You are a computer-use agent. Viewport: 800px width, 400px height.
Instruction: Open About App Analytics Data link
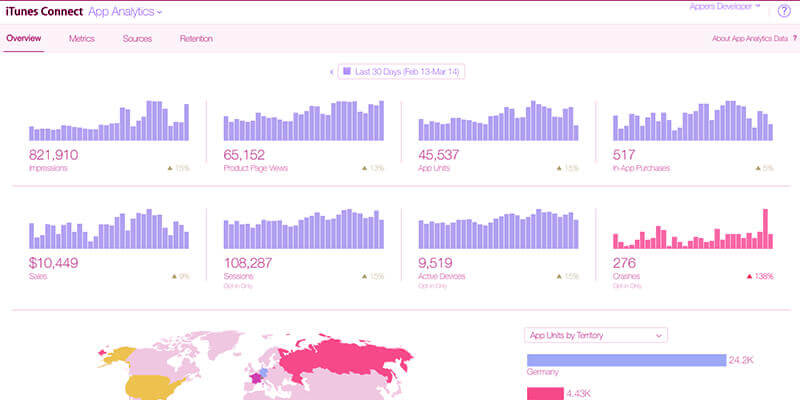coord(750,38)
